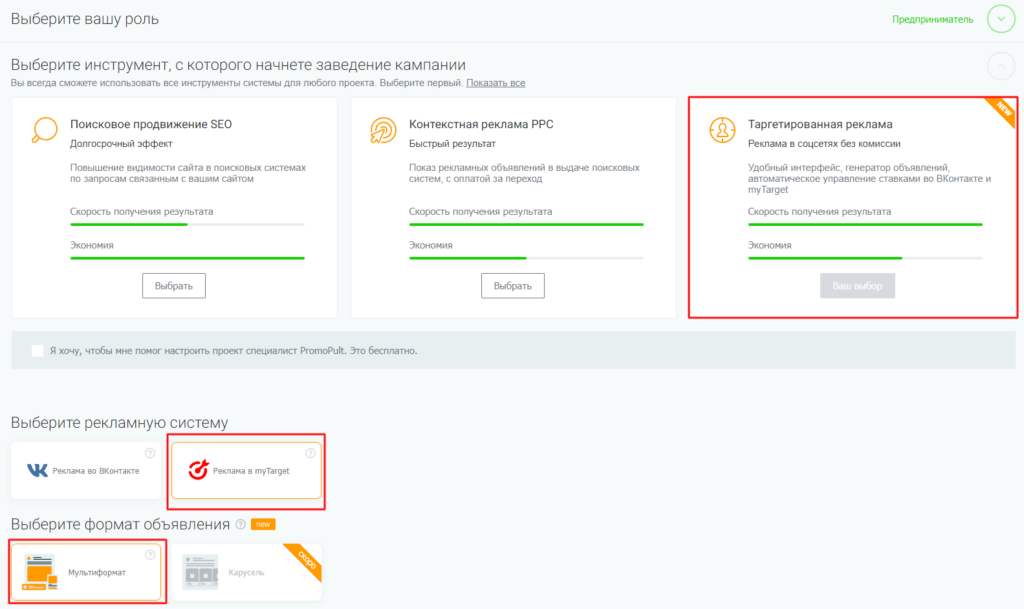The width and height of the screenshot is (1024, 609).
Task: Click the VK logo icon
Action: 37,470
